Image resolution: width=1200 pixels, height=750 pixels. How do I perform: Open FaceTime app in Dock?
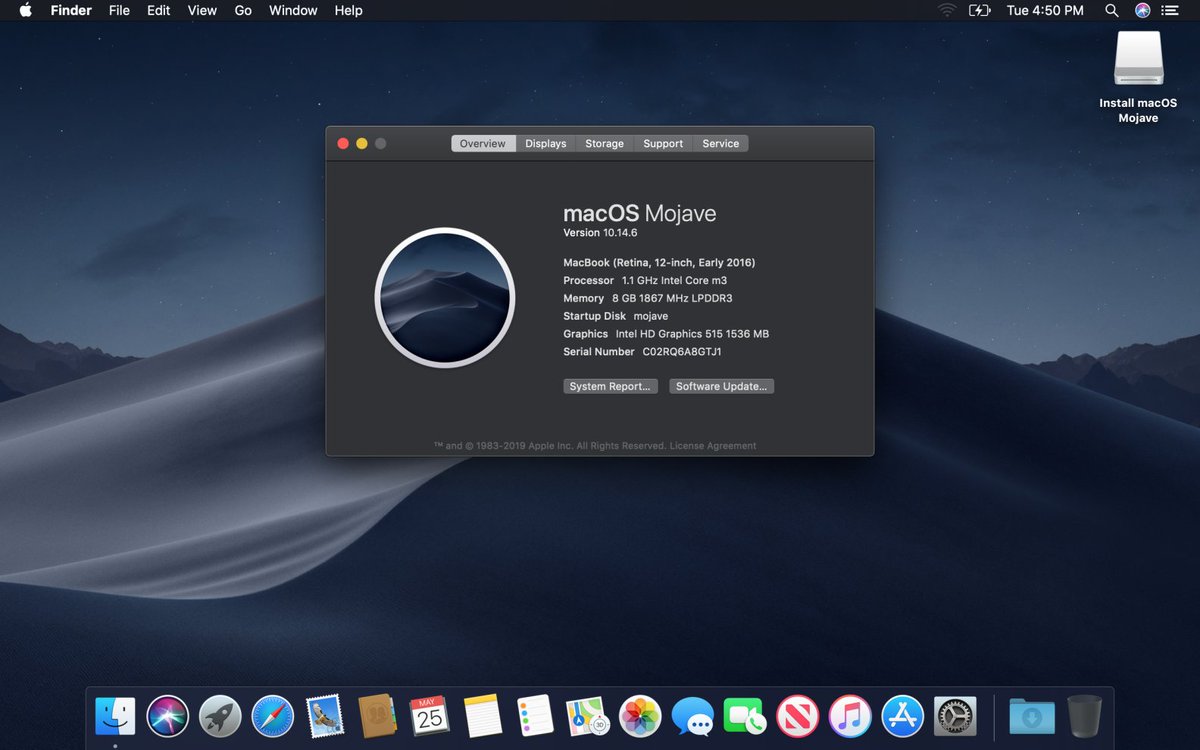pos(744,716)
